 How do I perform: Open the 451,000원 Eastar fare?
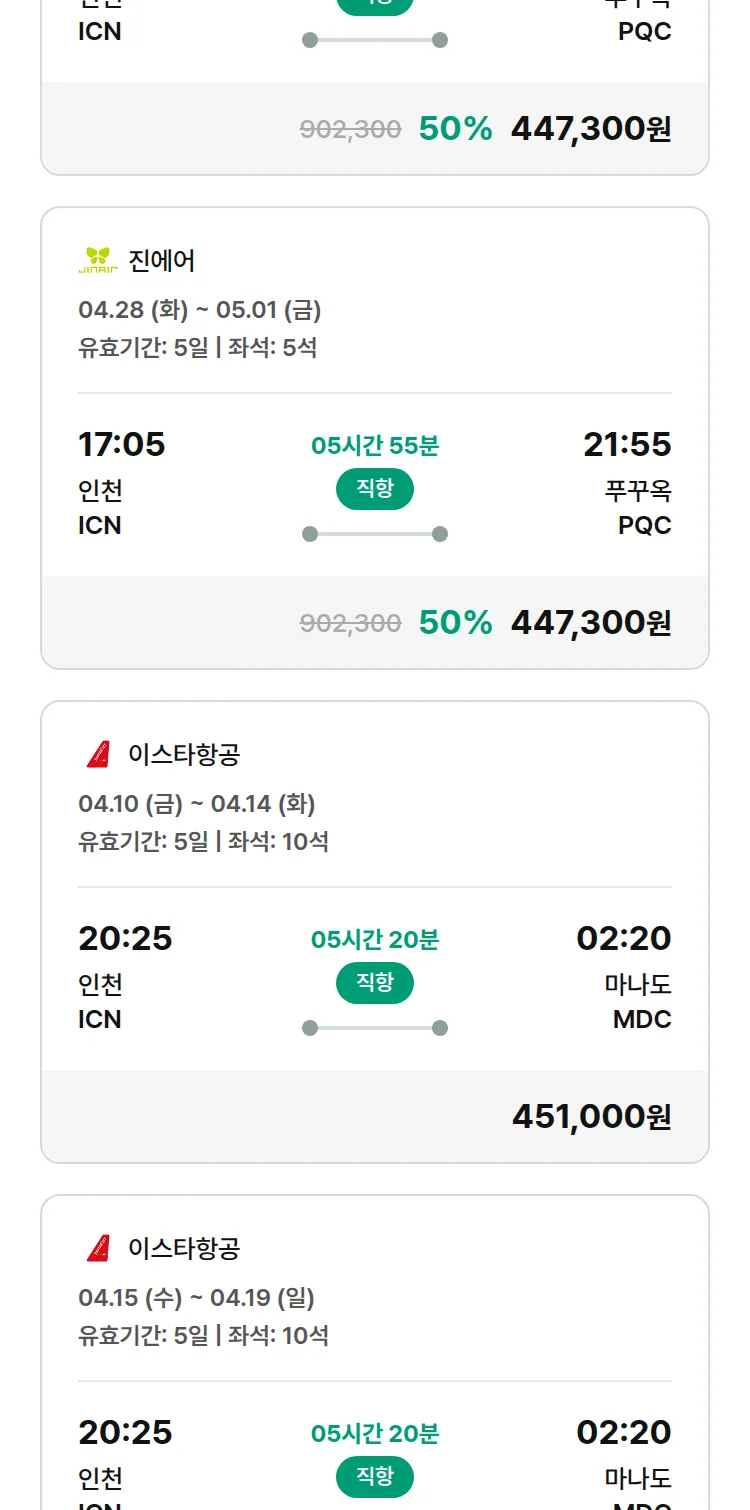pos(591,1117)
